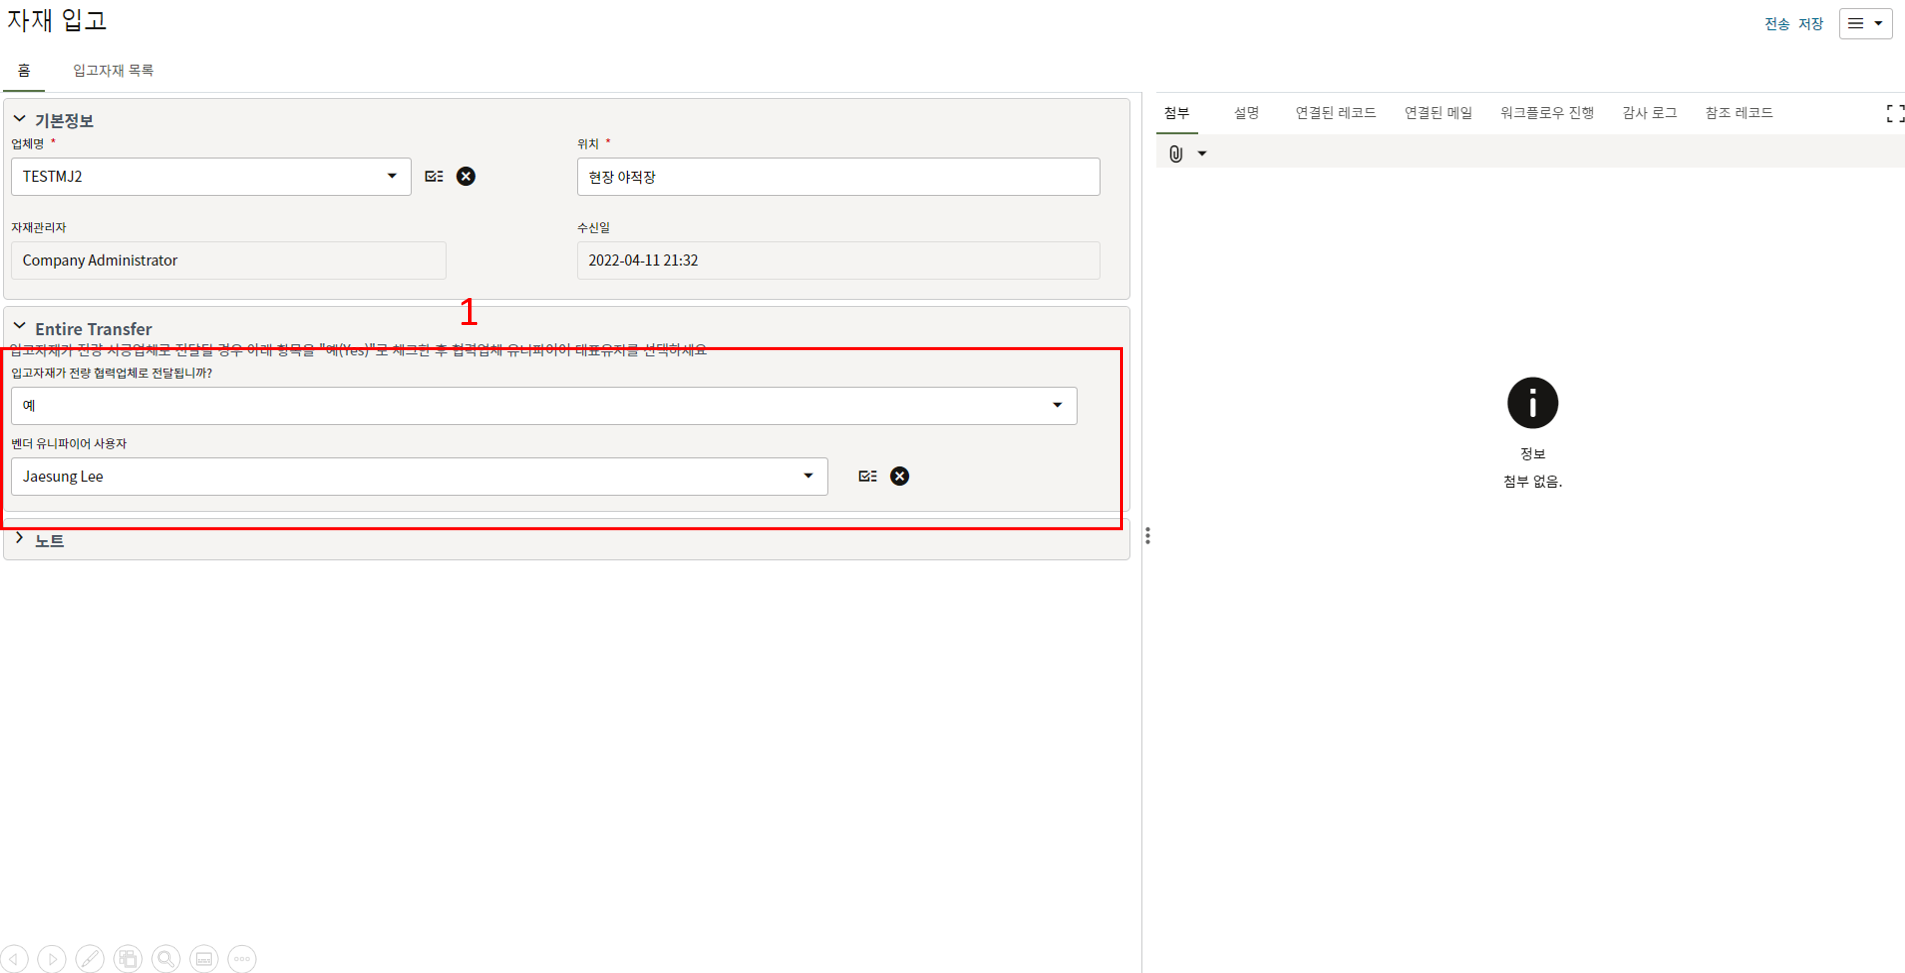Open the 벤더 유니파이어 사용자 dropdown
This screenshot has height=973, width=1905.
(807, 477)
